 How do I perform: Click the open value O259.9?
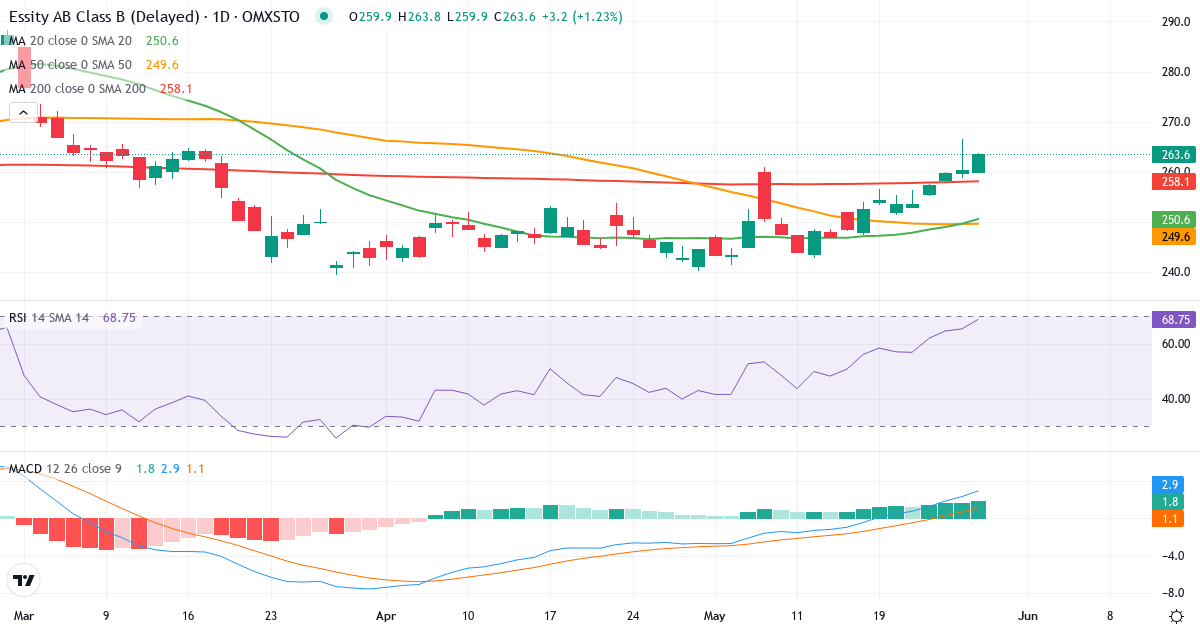(x=371, y=17)
